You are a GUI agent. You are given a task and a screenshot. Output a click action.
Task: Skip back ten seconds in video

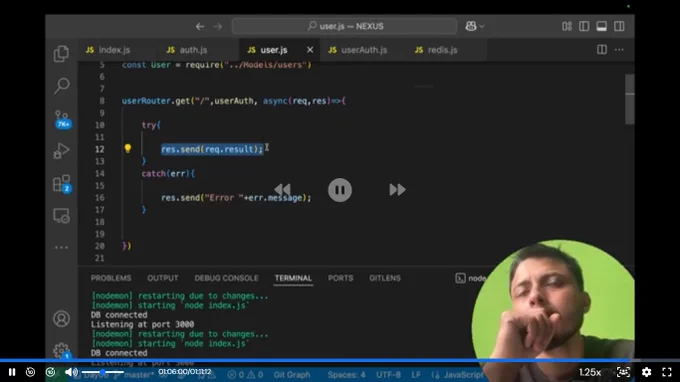[x=30, y=372]
